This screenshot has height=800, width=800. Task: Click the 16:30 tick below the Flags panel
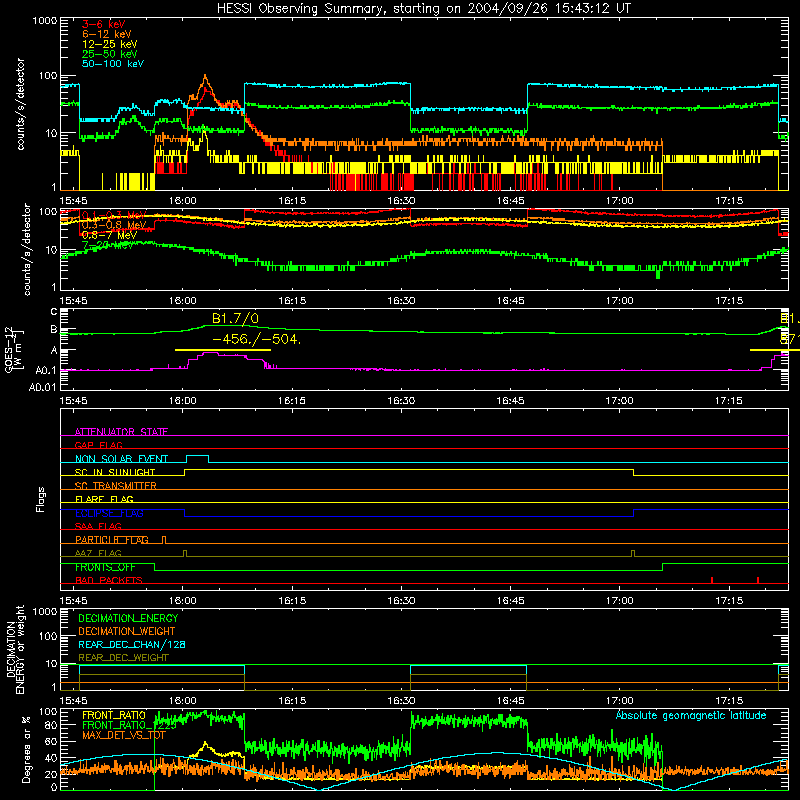point(401,601)
